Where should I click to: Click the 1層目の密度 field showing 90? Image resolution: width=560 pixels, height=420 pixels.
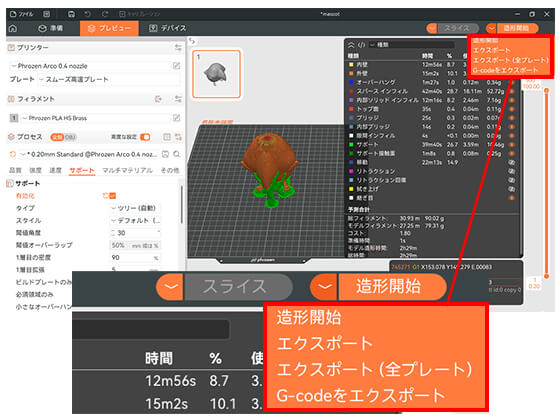[x=135, y=258]
